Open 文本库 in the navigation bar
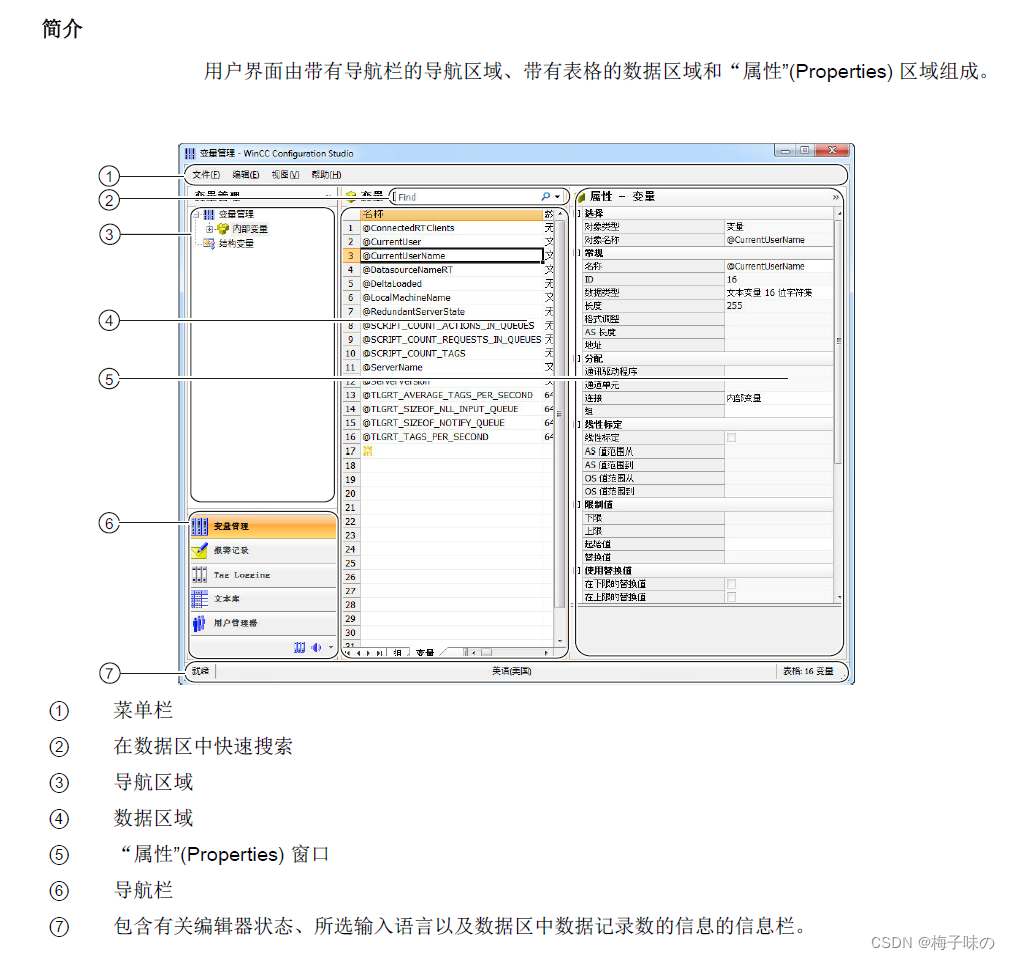This screenshot has width=1010, height=960. pyautogui.click(x=263, y=599)
